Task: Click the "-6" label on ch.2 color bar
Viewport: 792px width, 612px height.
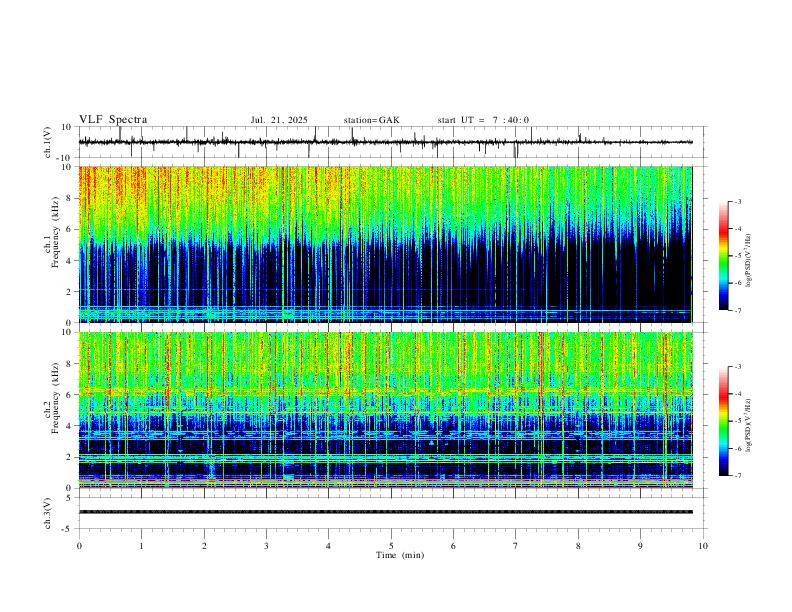Action: pos(737,448)
